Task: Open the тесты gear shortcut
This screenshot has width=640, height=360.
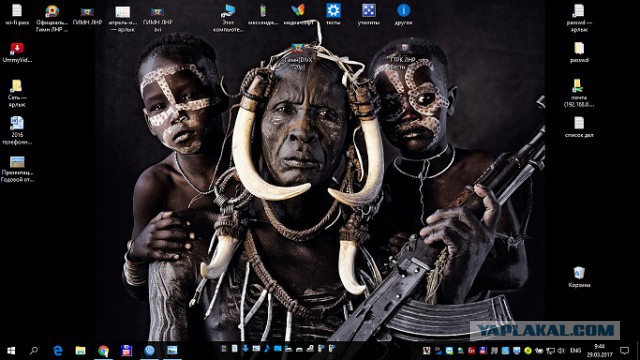Action: [x=333, y=14]
